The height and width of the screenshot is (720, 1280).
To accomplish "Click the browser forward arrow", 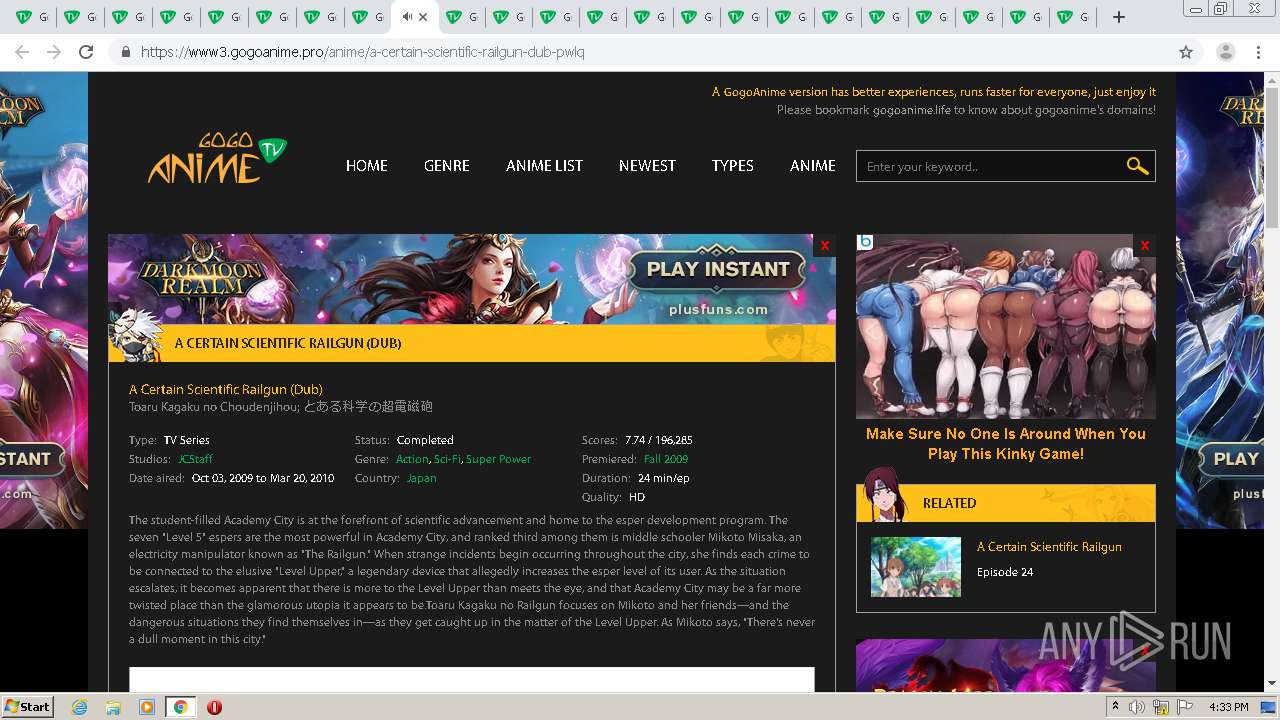I will [54, 52].
